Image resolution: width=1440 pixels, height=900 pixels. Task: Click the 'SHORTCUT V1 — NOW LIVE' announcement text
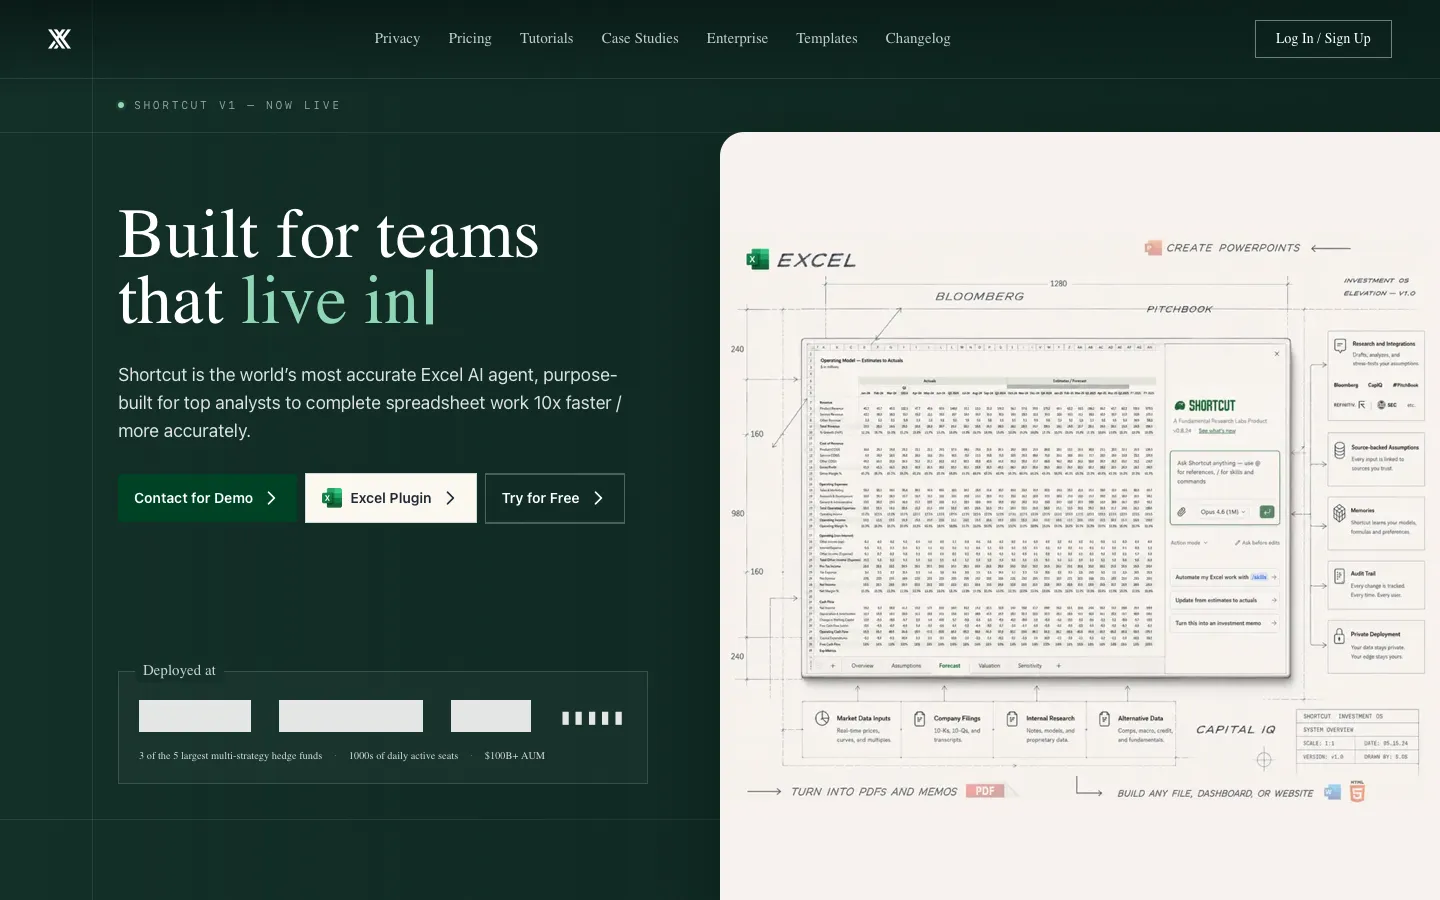(237, 105)
